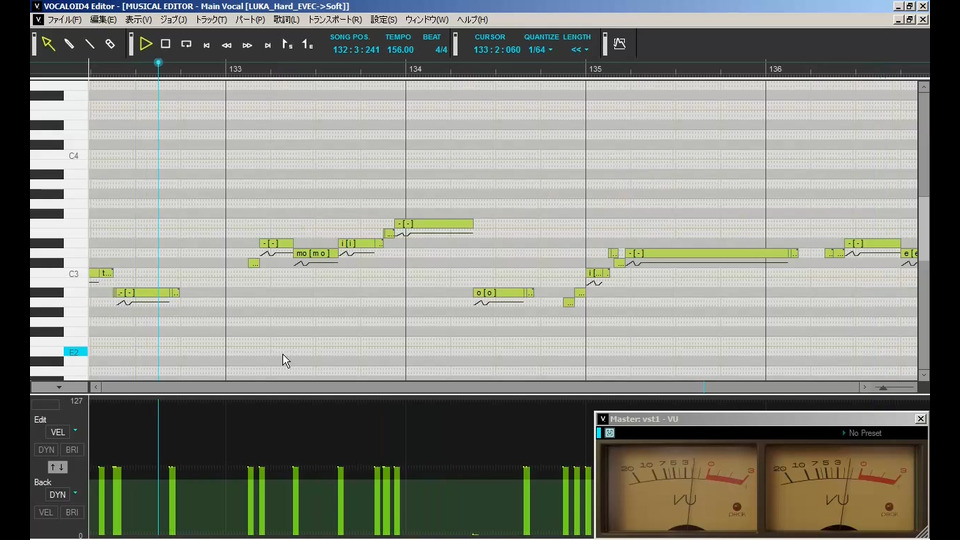Open the 編集(E) menu

(x=103, y=20)
